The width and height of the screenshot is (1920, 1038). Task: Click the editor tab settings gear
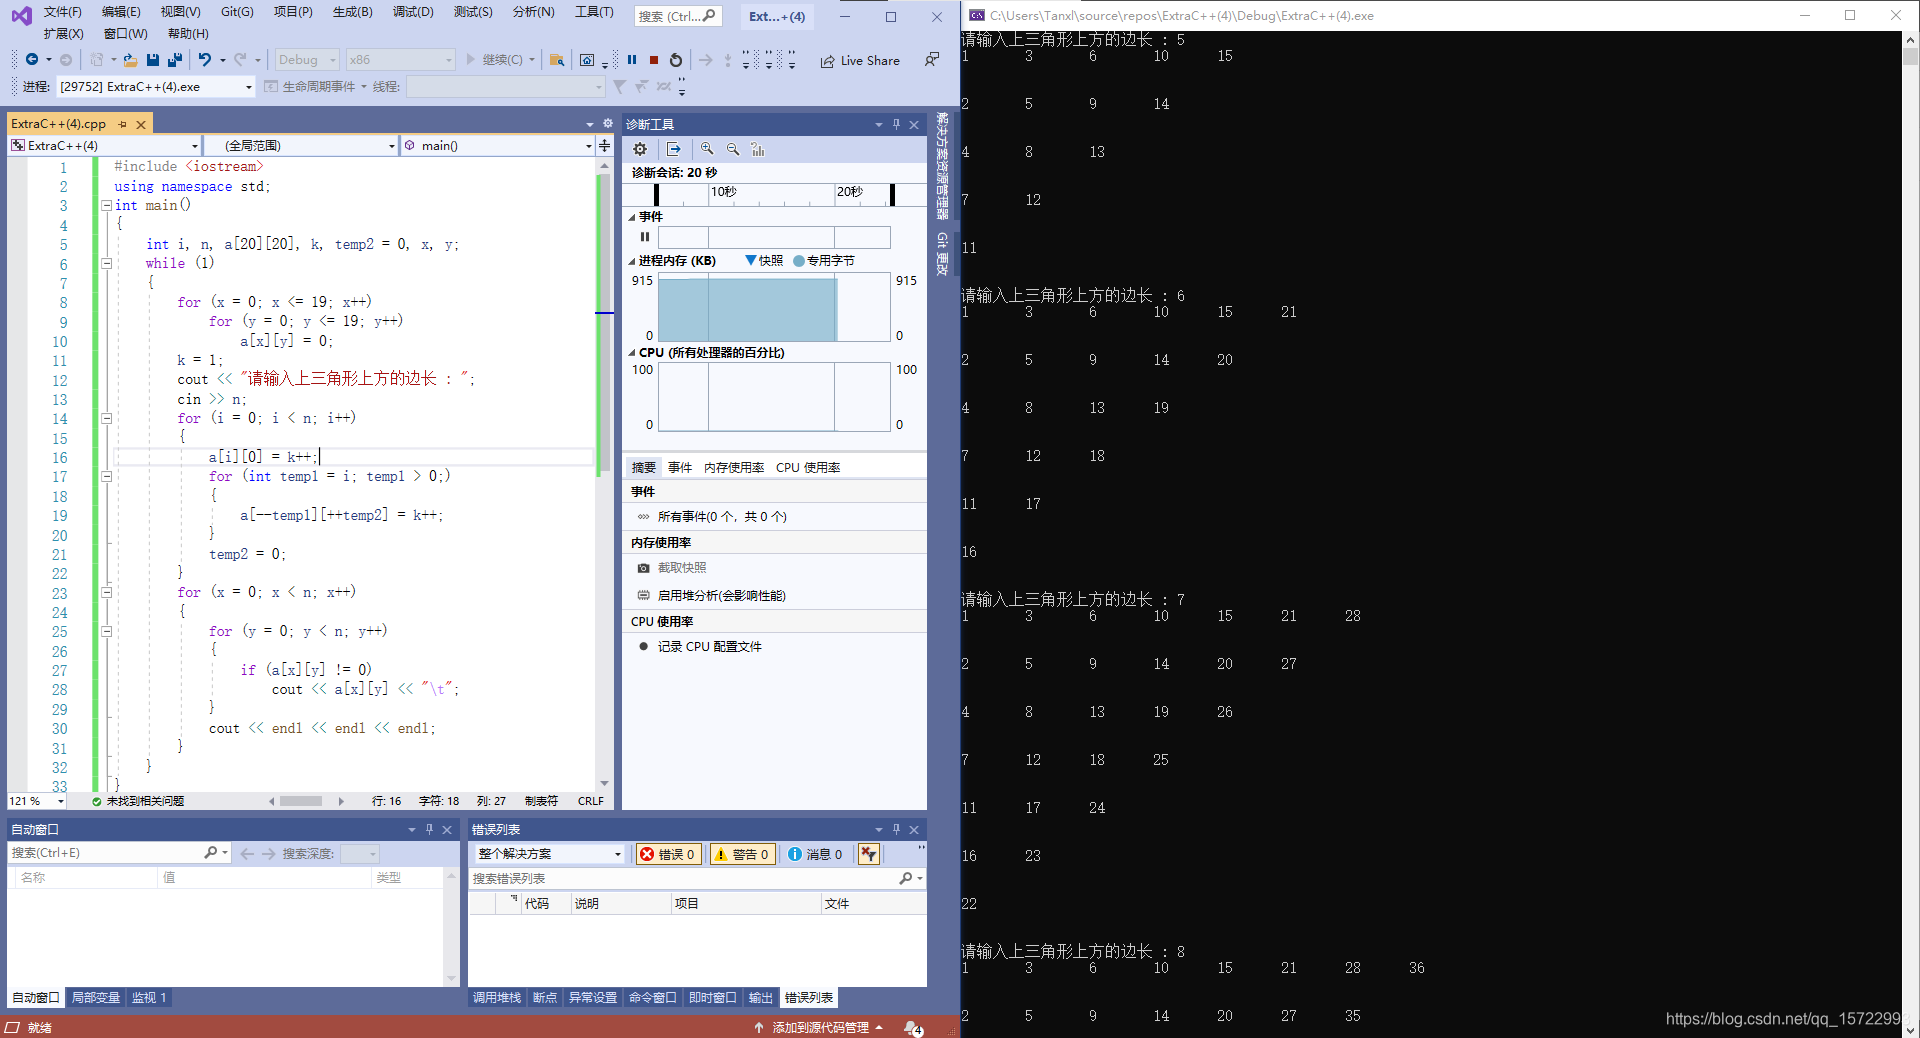pyautogui.click(x=607, y=124)
